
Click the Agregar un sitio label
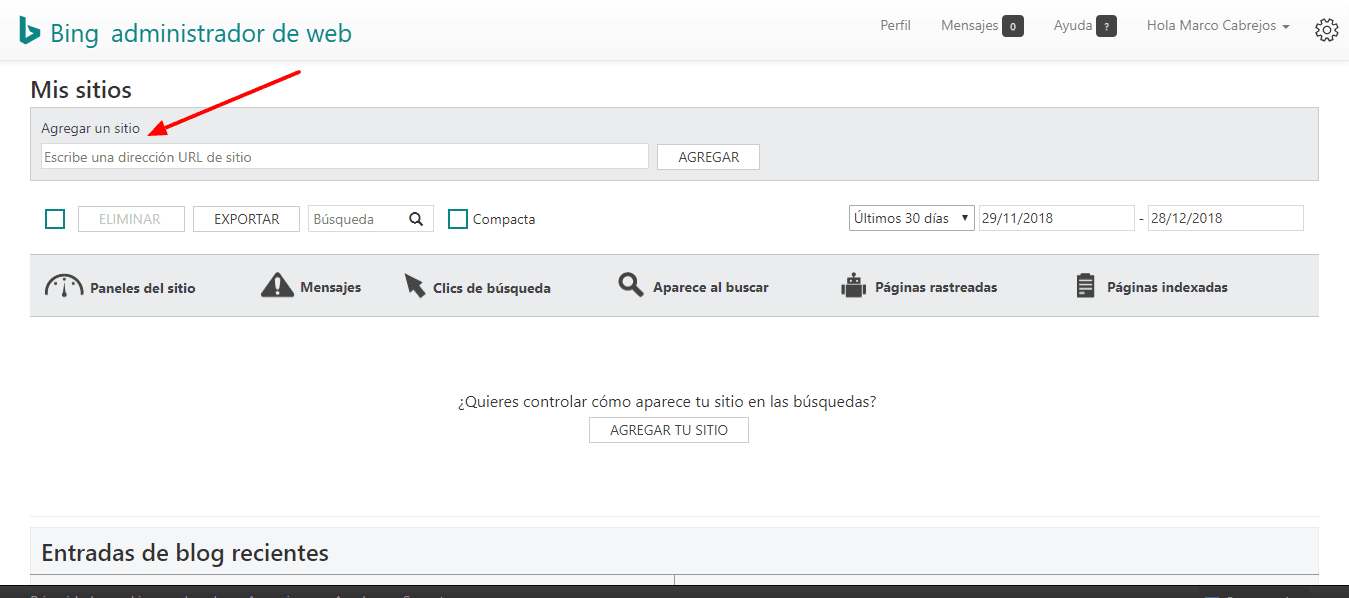click(x=91, y=128)
